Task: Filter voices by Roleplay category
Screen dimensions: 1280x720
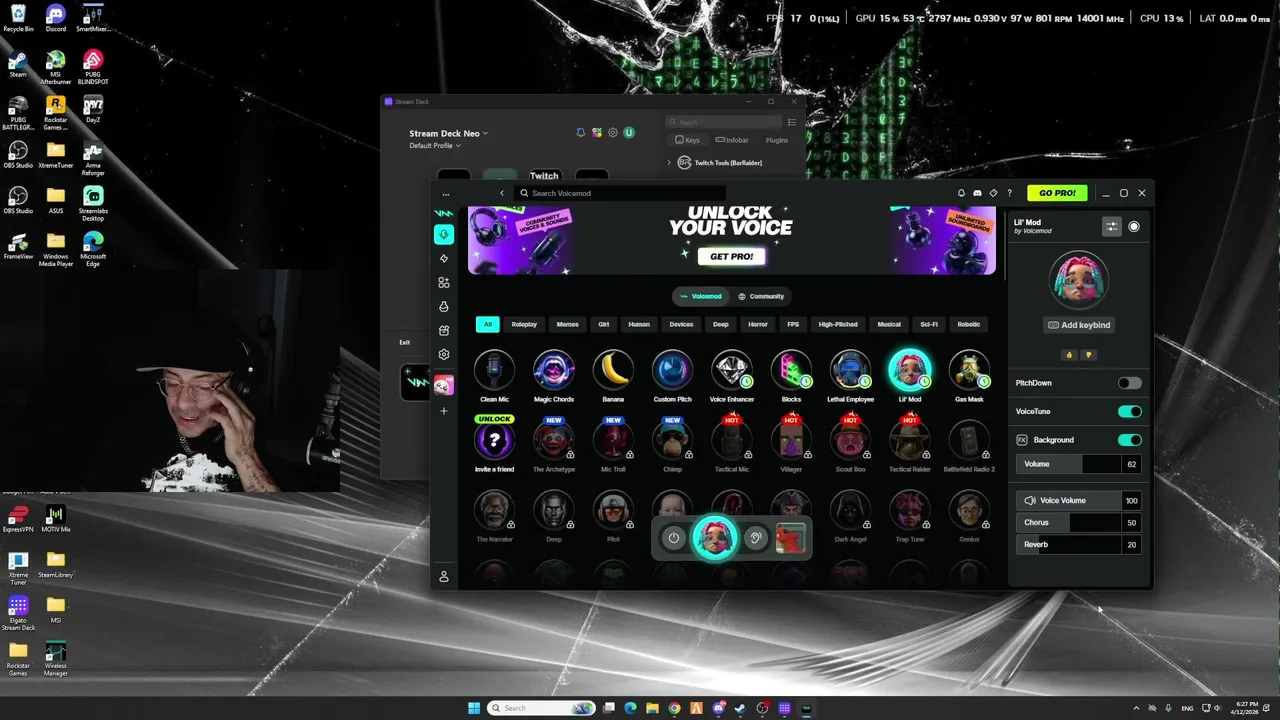Action: [524, 324]
